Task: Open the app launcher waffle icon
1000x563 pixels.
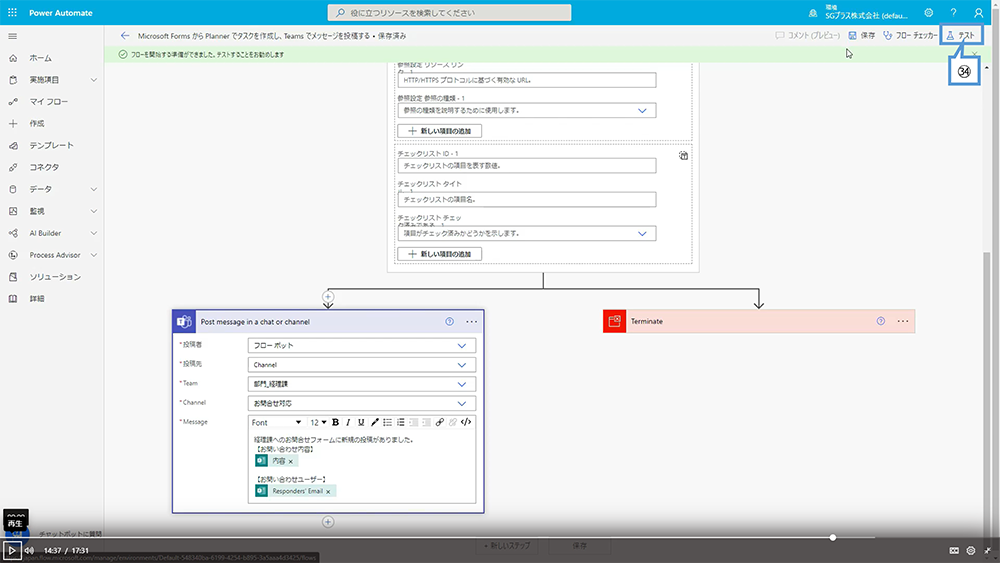Action: tap(12, 12)
